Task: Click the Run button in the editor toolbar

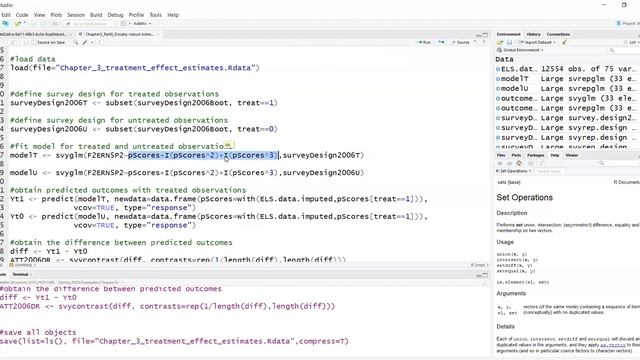Action: point(424,42)
